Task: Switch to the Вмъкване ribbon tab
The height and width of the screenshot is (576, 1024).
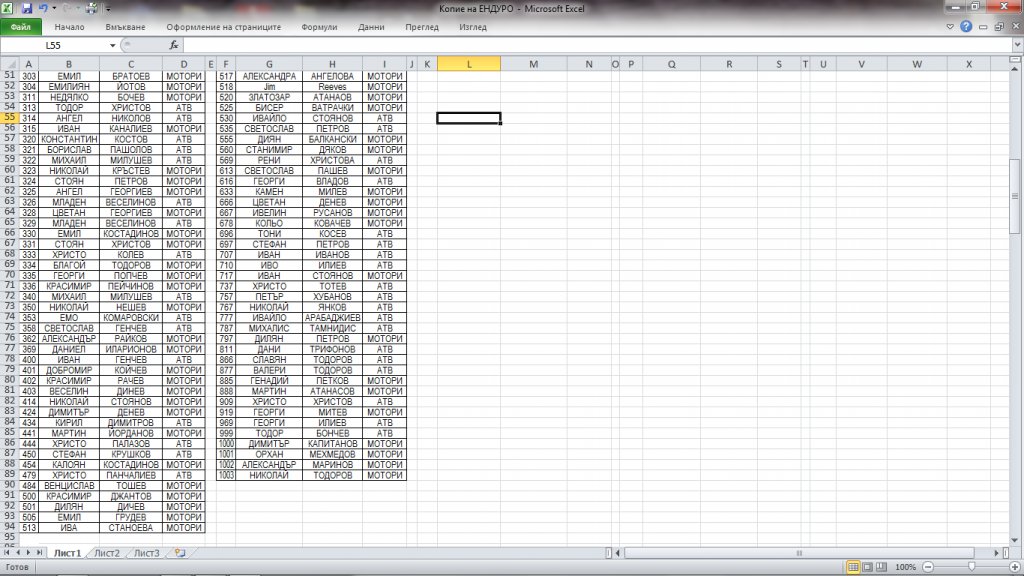Action: pos(125,27)
